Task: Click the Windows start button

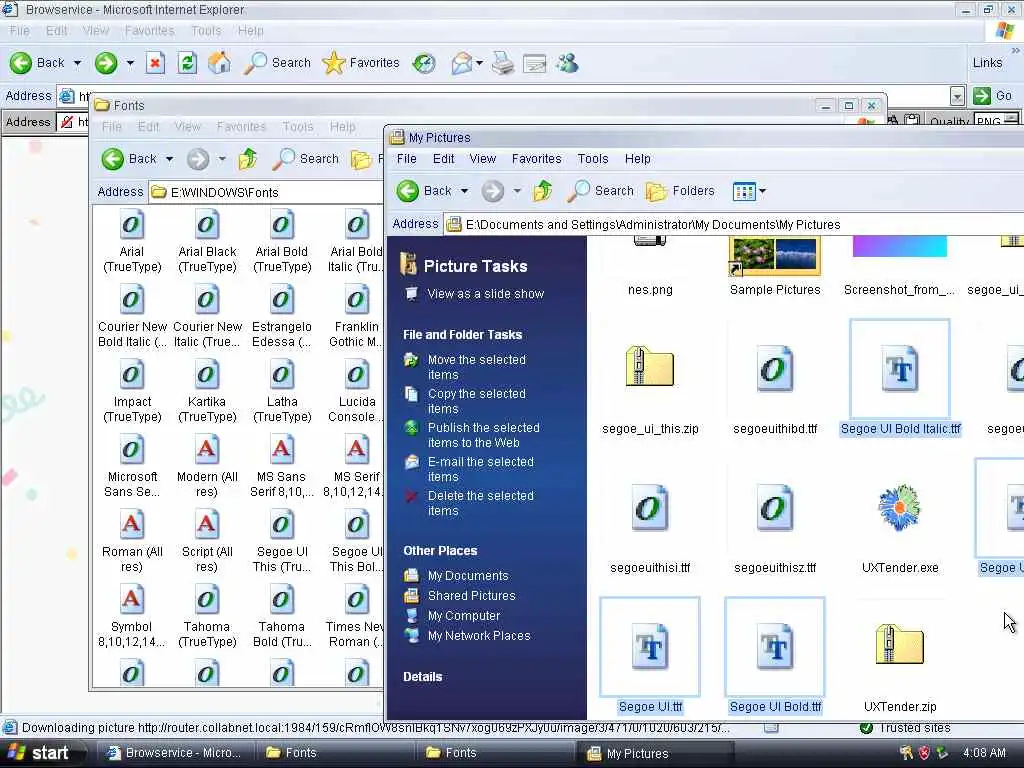Action: [x=40, y=753]
